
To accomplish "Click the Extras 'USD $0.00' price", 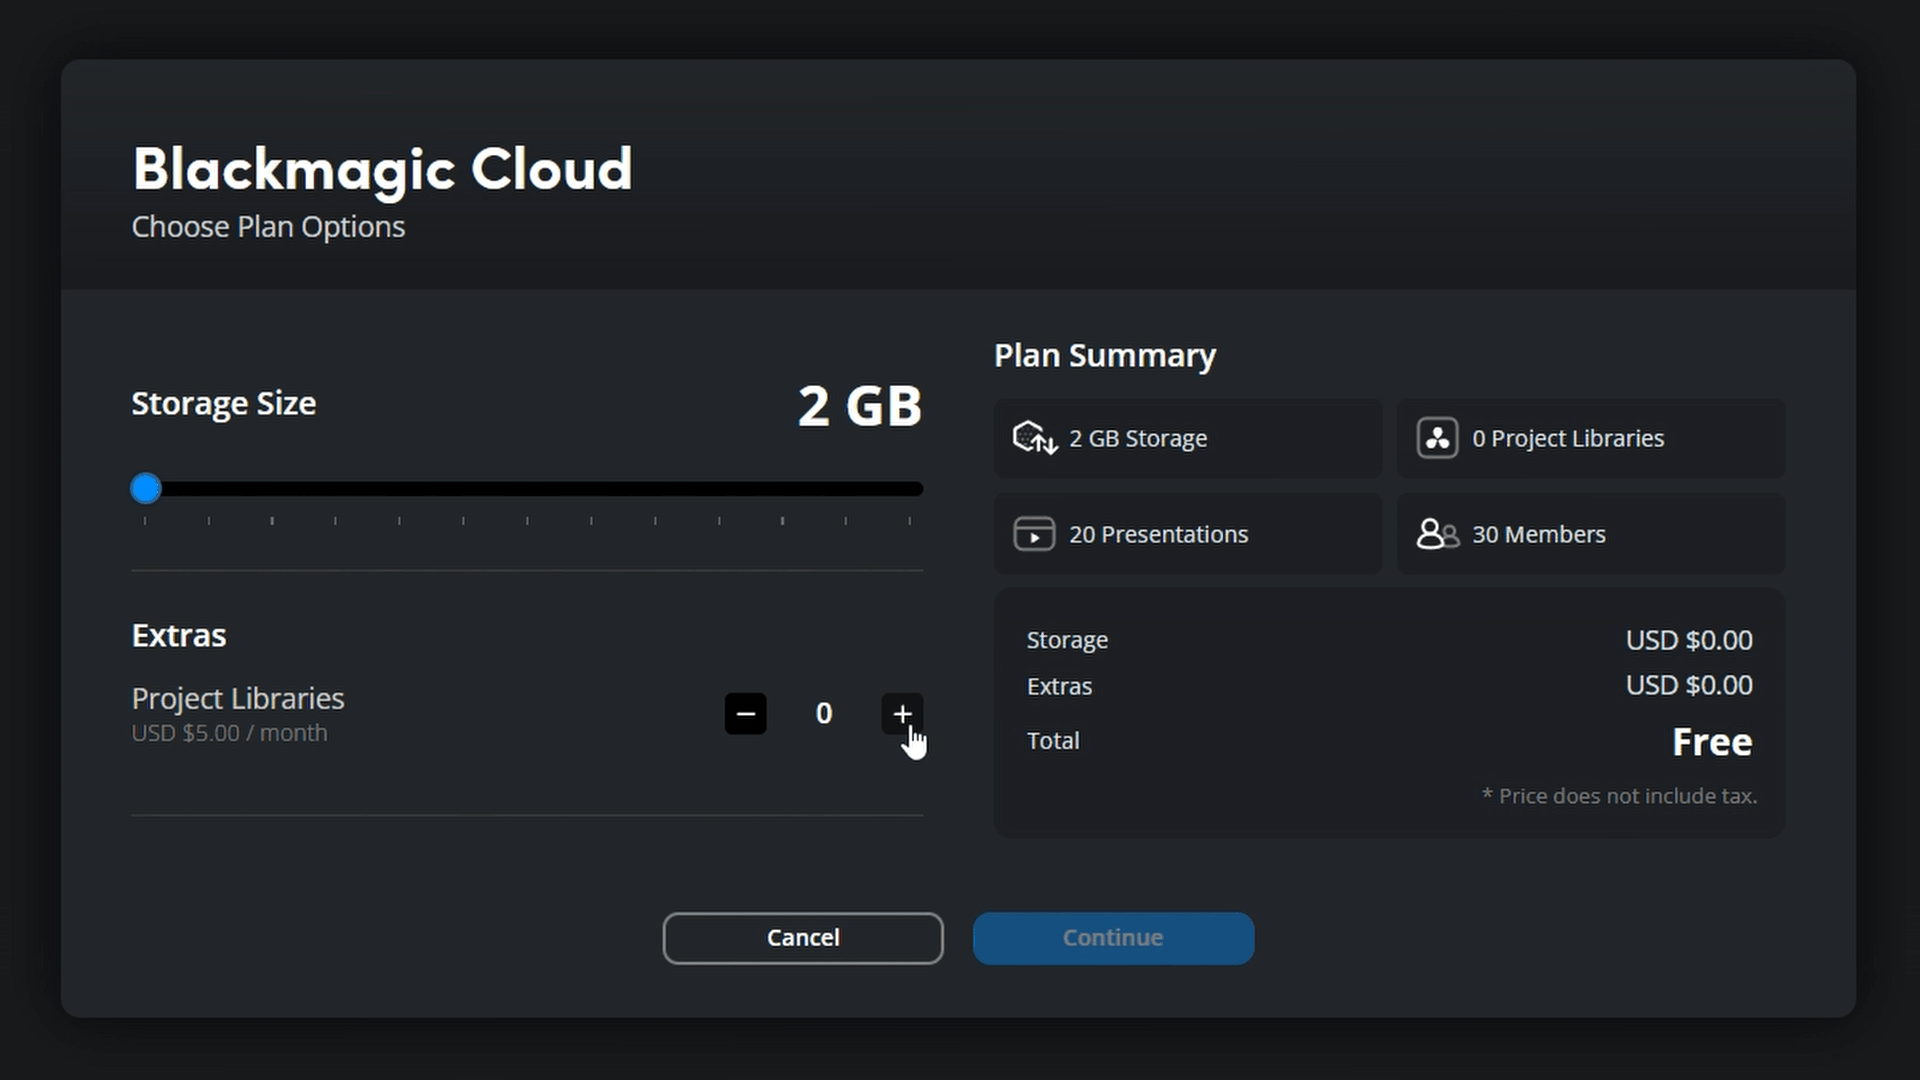I will click(1689, 686).
